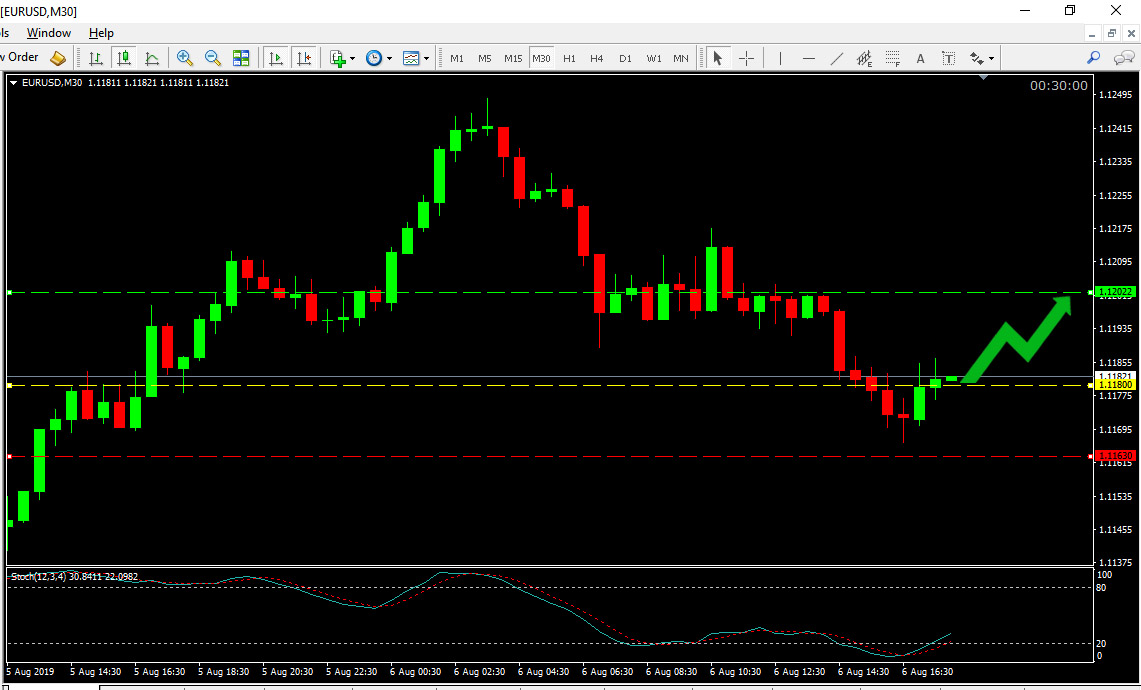
Task: Toggle Auto Scroll chart button
Action: [276, 58]
